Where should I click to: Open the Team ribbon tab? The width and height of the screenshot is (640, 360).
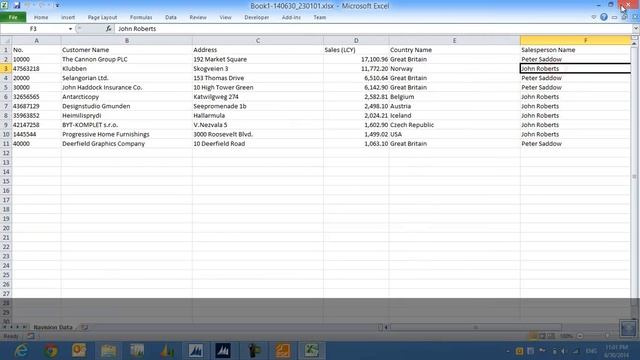(x=320, y=17)
